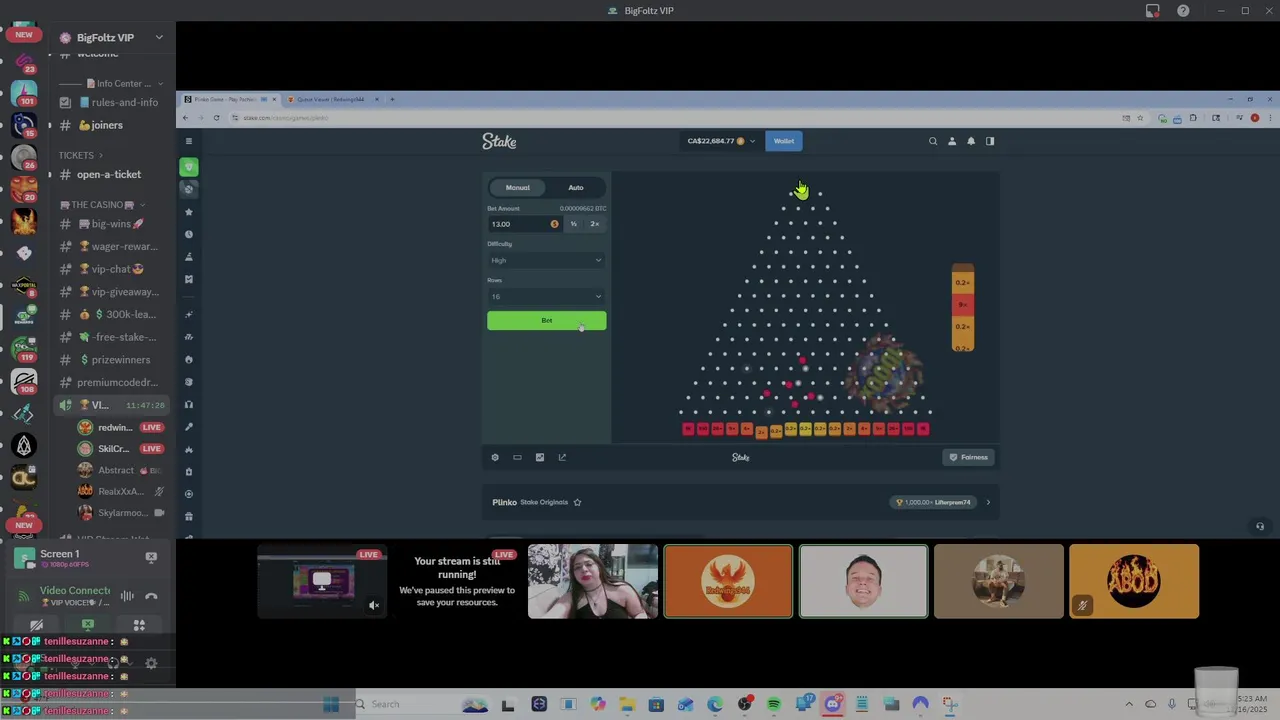The width and height of the screenshot is (1280, 720).
Task: Open search on Stake site
Action: pyautogui.click(x=933, y=141)
